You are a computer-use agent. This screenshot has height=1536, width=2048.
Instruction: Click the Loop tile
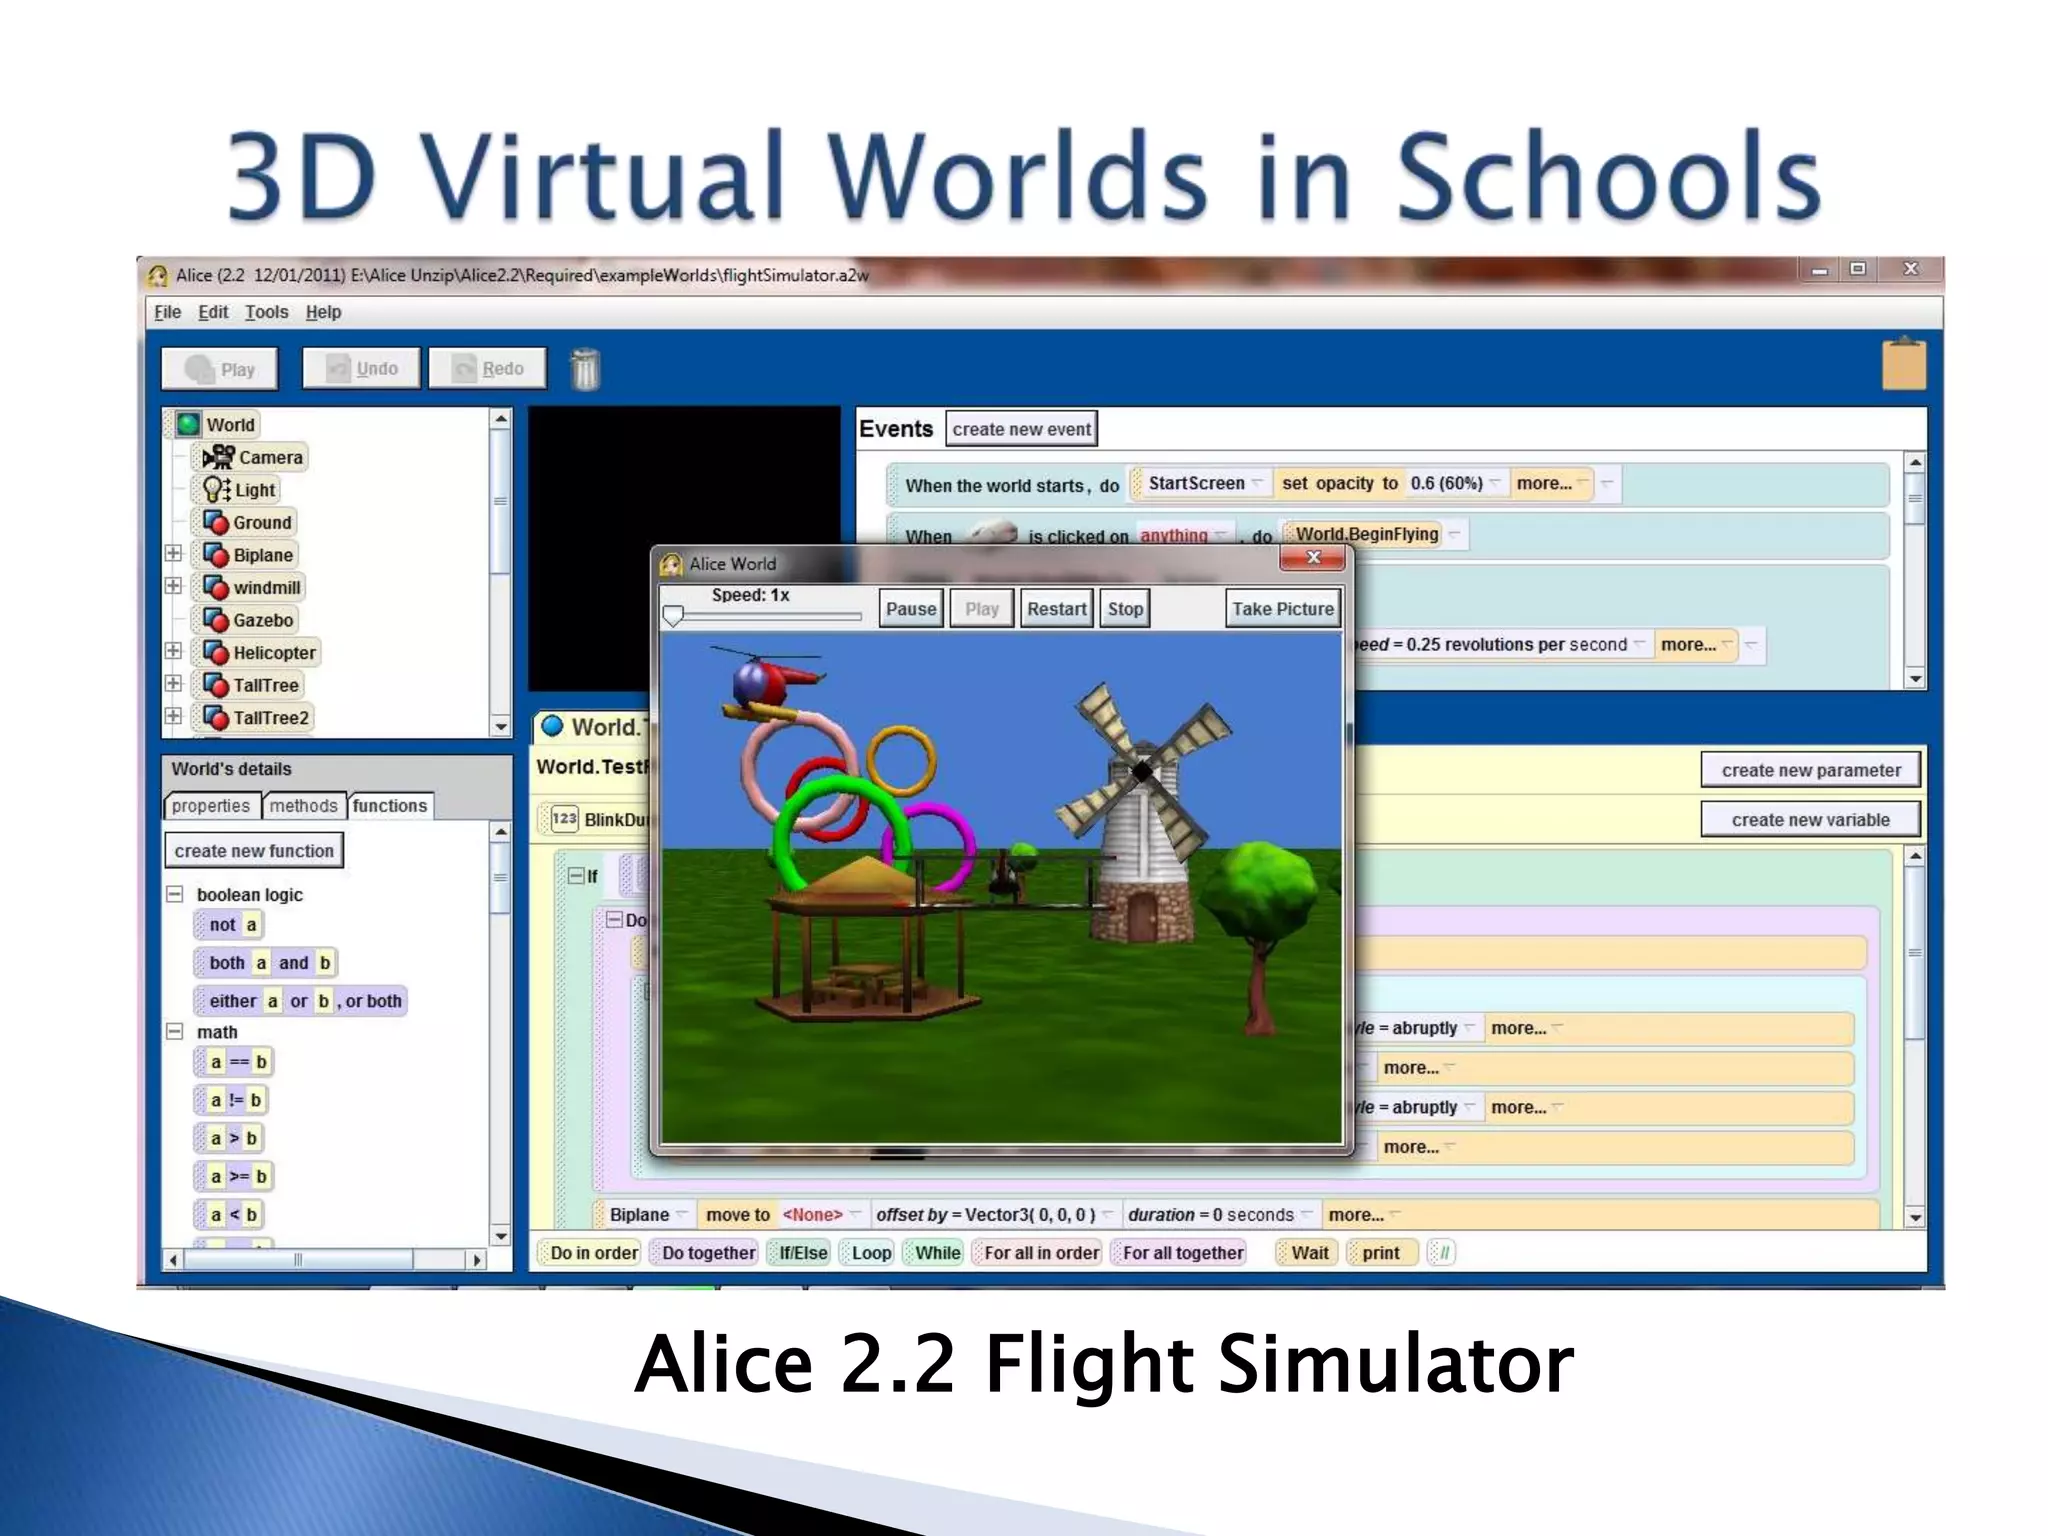point(866,1252)
